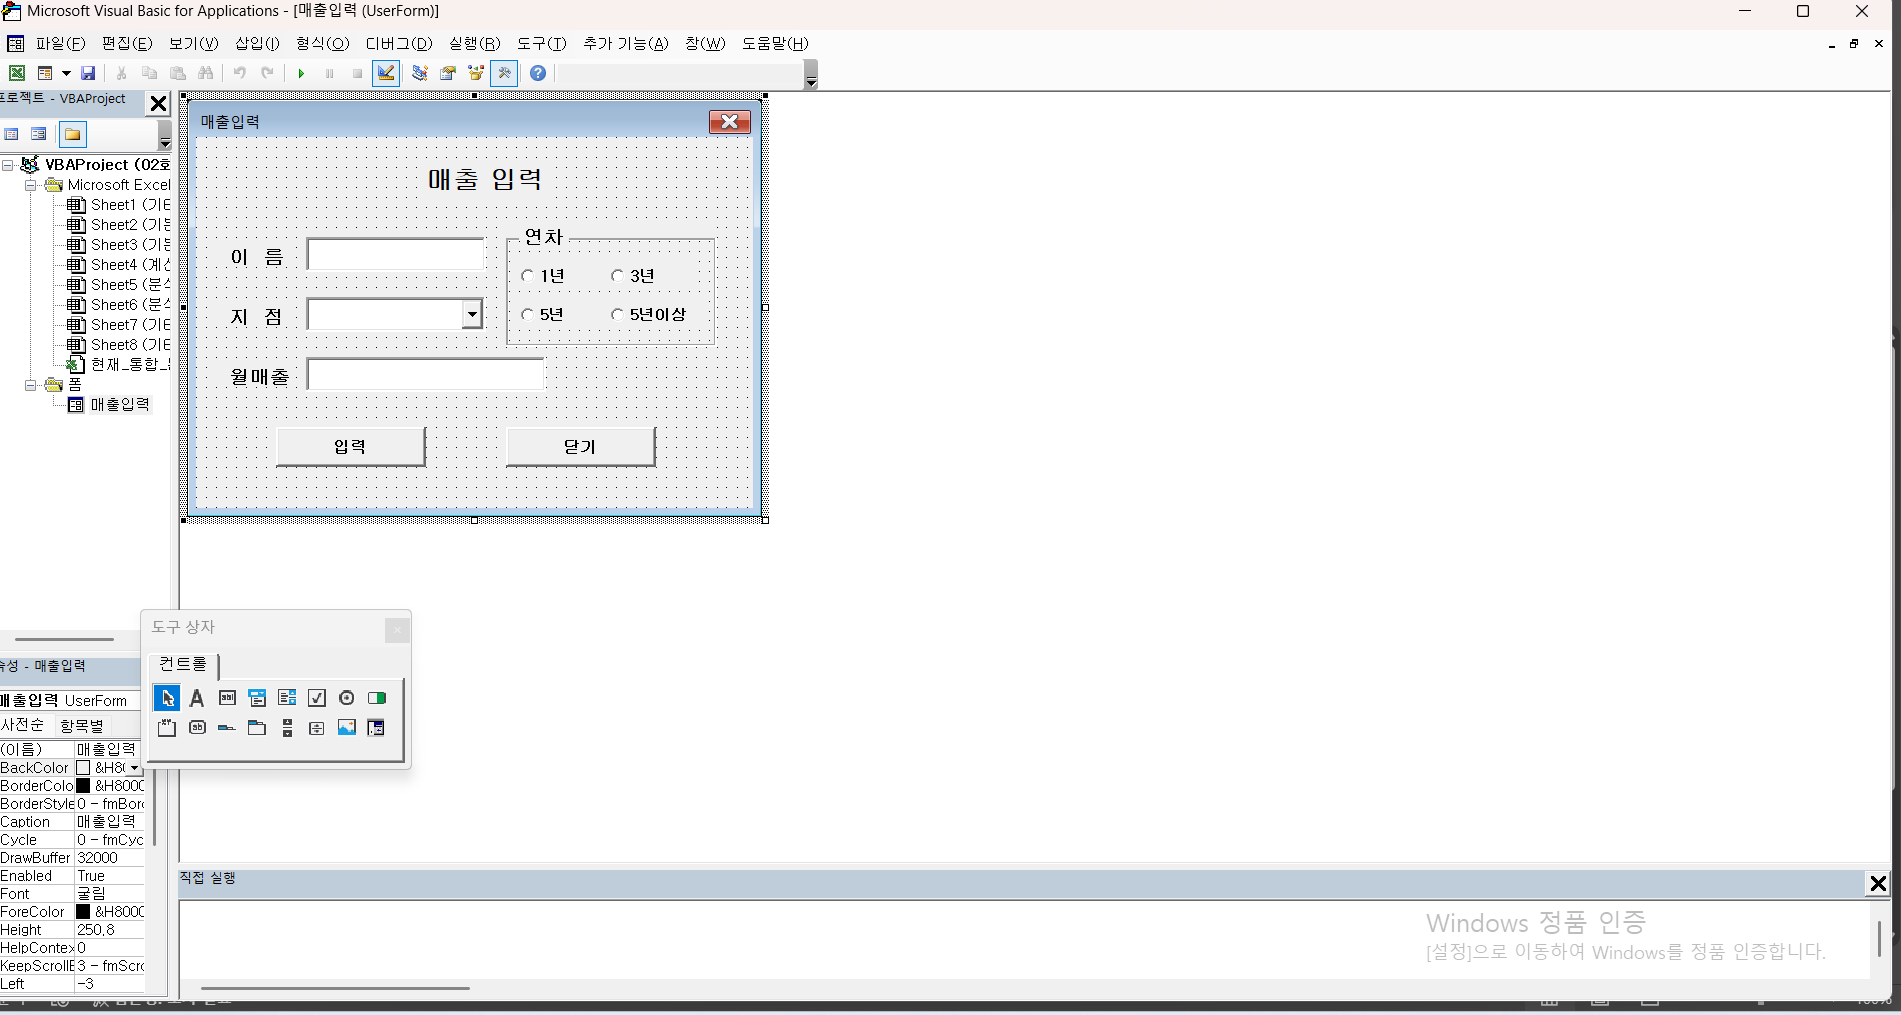The height and width of the screenshot is (1015, 1901).
Task: Open the Object Browser from the toolbar
Action: [x=476, y=73]
